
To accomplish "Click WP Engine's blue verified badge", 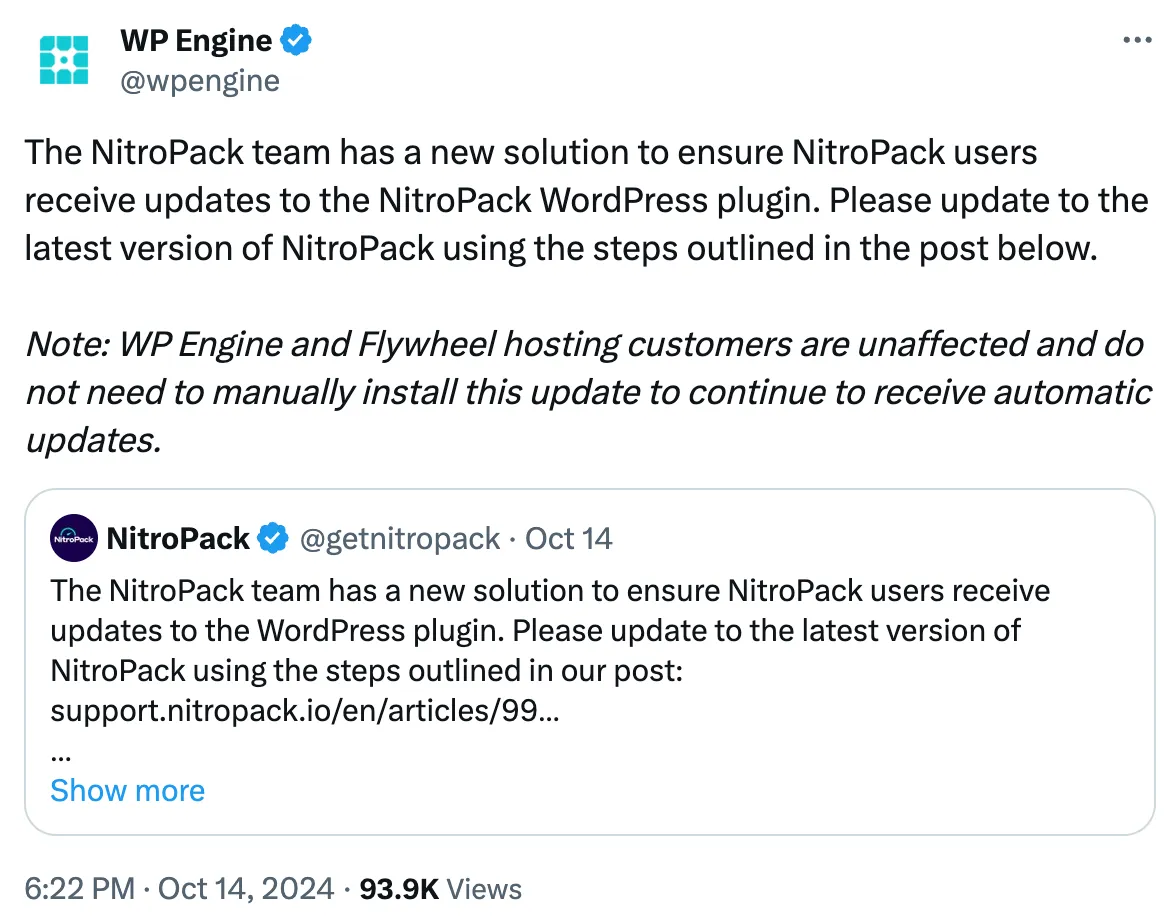I will pos(297,41).
